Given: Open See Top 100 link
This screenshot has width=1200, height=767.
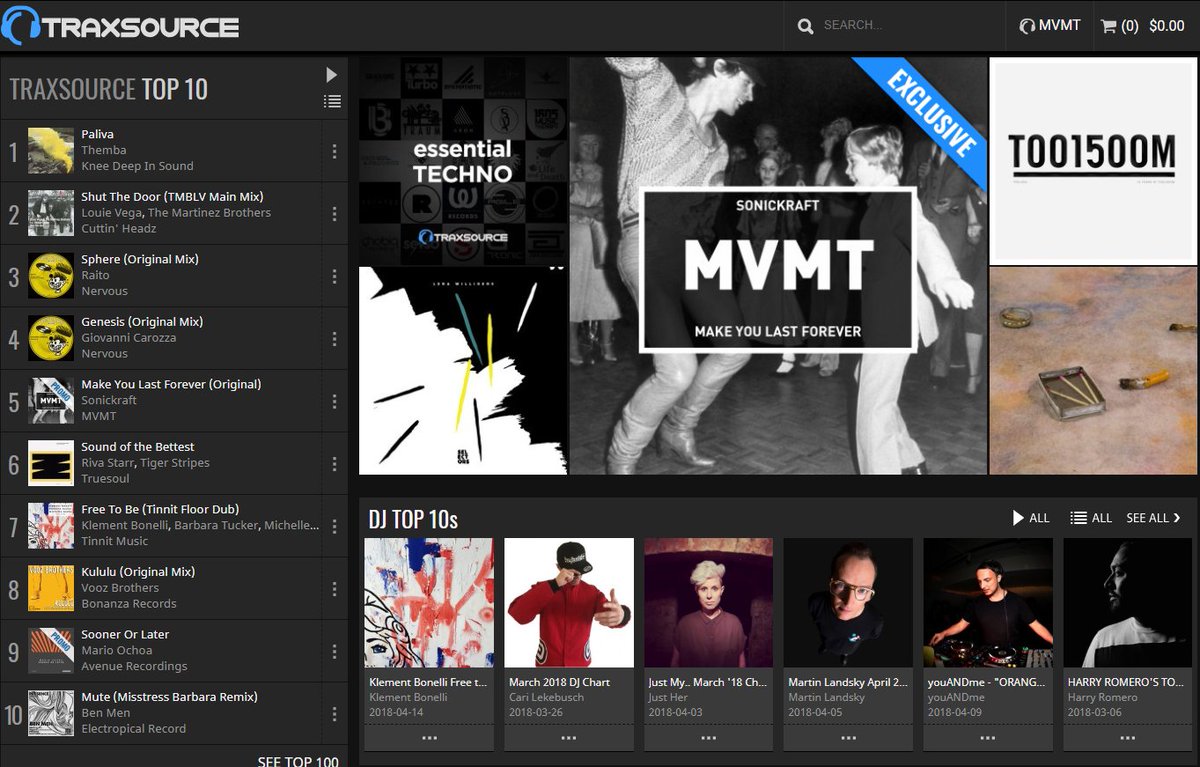Looking at the screenshot, I should click(298, 760).
